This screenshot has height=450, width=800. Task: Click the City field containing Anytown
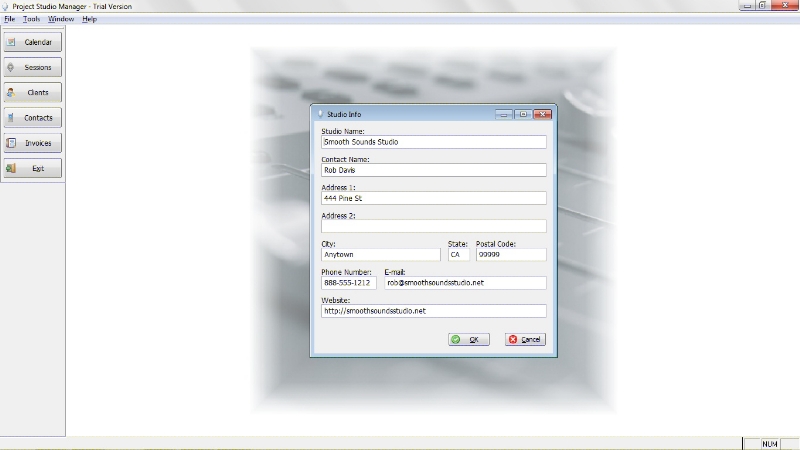pyautogui.click(x=380, y=255)
